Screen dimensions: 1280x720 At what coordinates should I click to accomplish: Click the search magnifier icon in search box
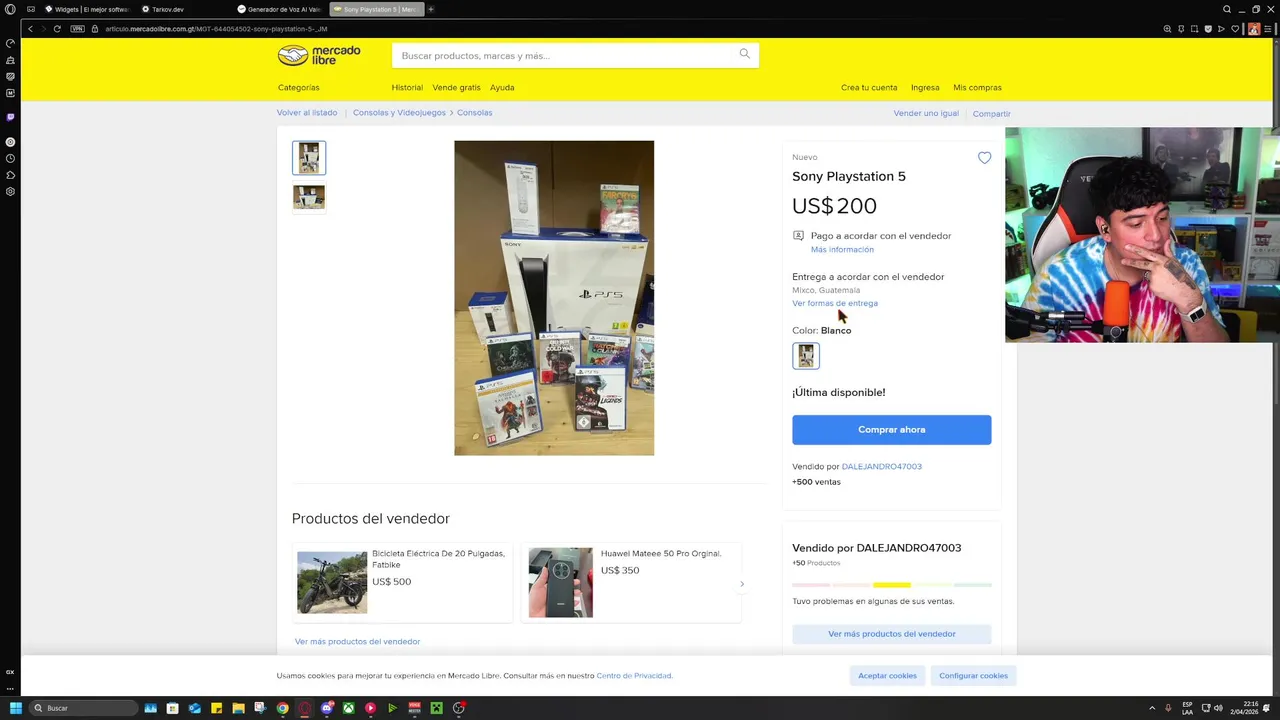click(x=744, y=54)
